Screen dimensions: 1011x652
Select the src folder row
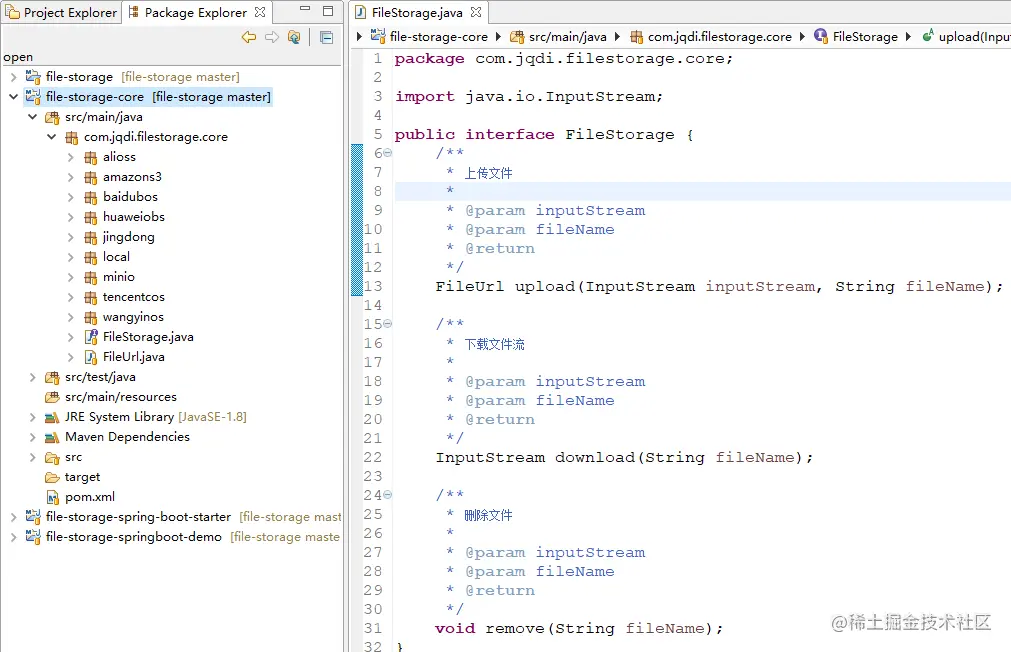pos(73,457)
